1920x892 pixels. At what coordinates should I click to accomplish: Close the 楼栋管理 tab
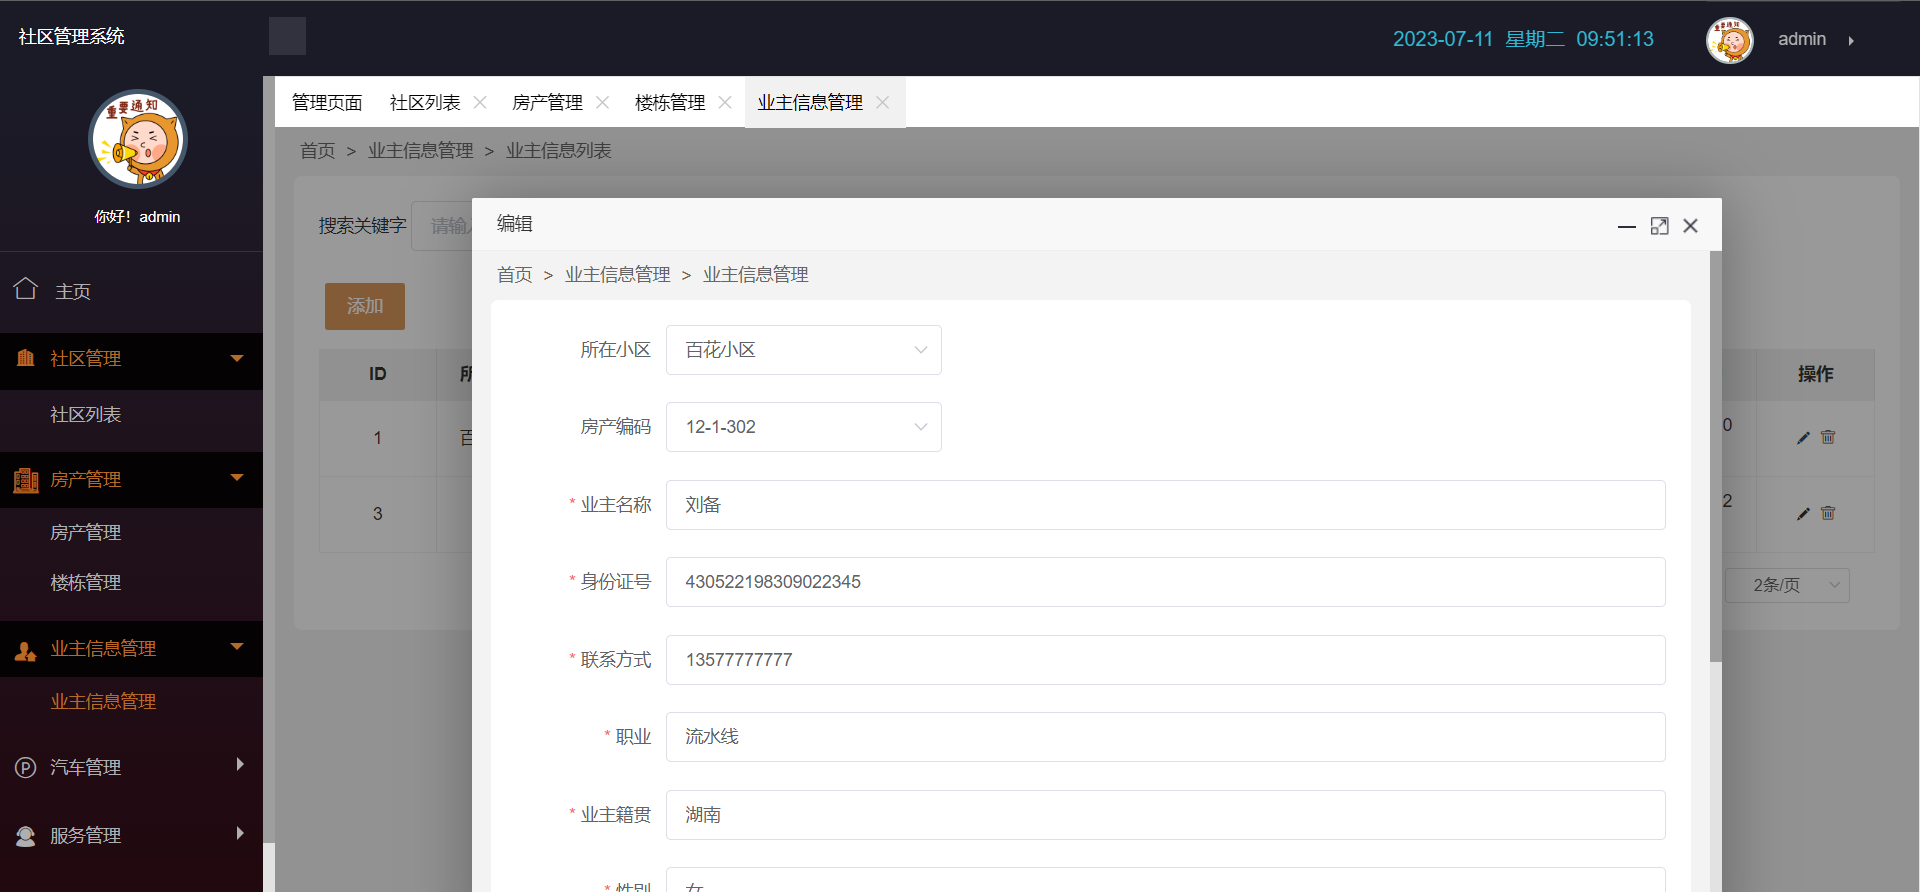[725, 102]
